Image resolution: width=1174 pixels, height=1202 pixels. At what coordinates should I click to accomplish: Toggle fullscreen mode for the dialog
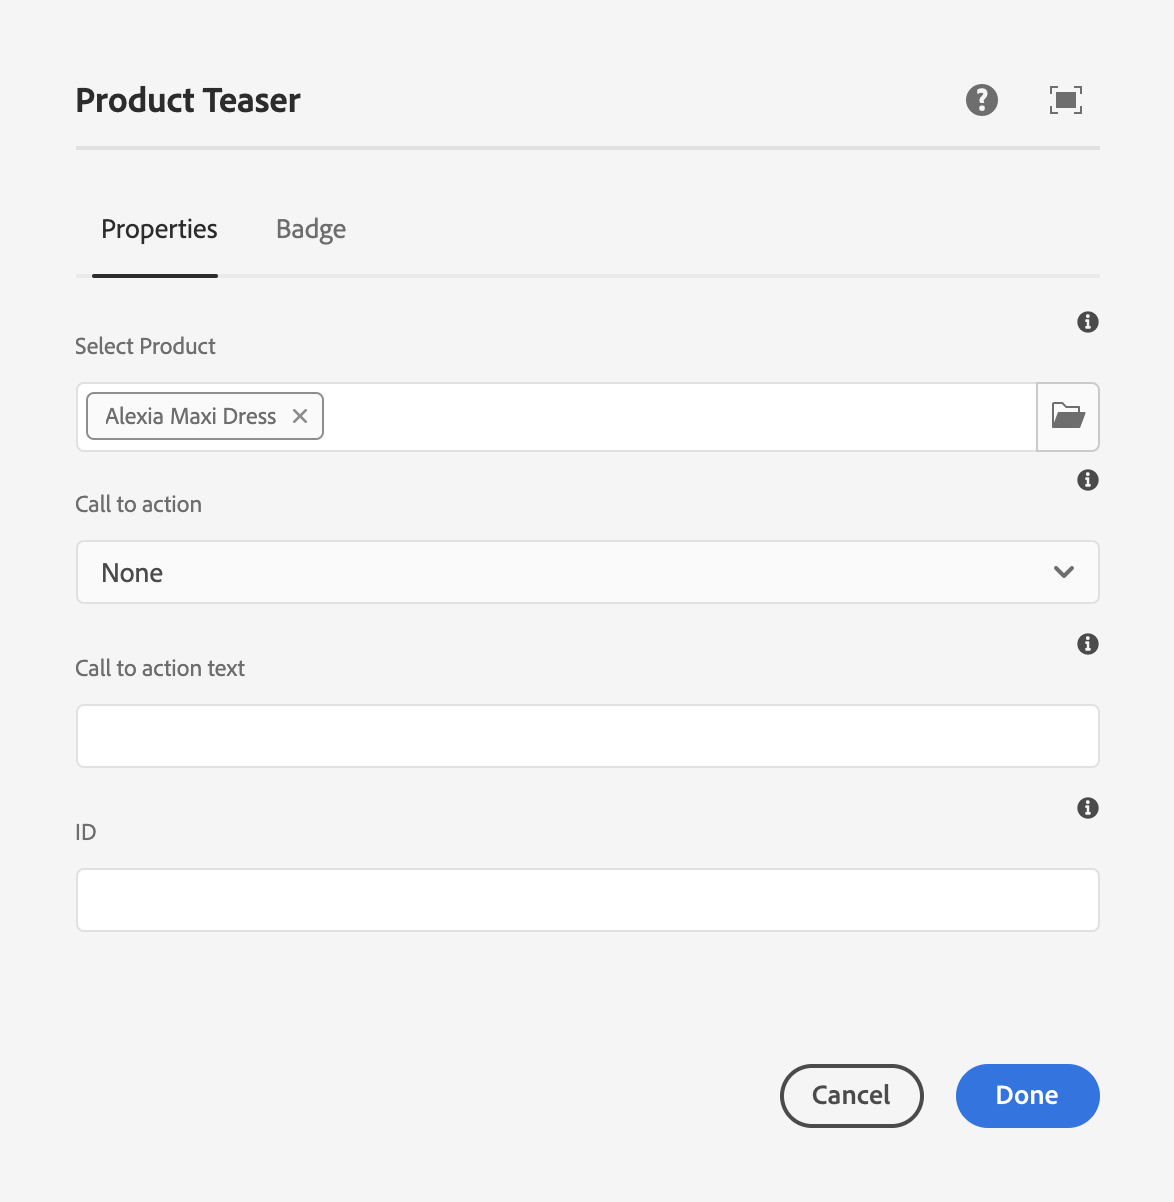[x=1065, y=100]
